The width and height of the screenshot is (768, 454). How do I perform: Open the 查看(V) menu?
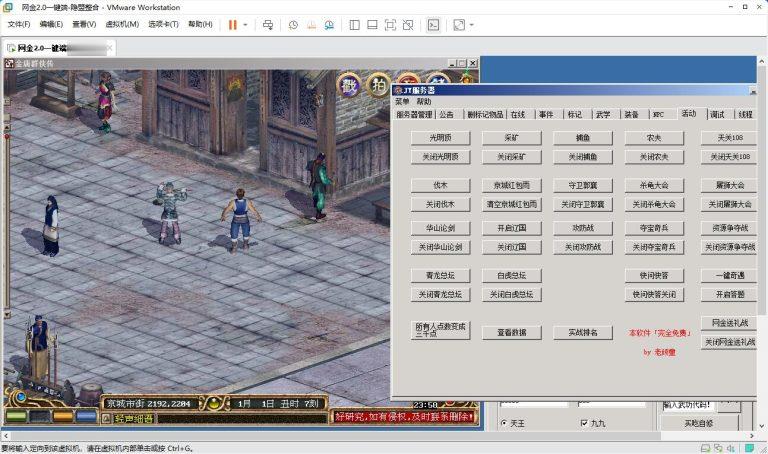tap(84, 24)
